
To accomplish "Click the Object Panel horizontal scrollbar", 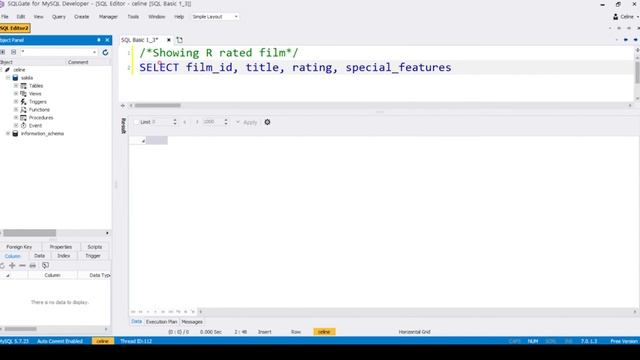I will pos(30,233).
